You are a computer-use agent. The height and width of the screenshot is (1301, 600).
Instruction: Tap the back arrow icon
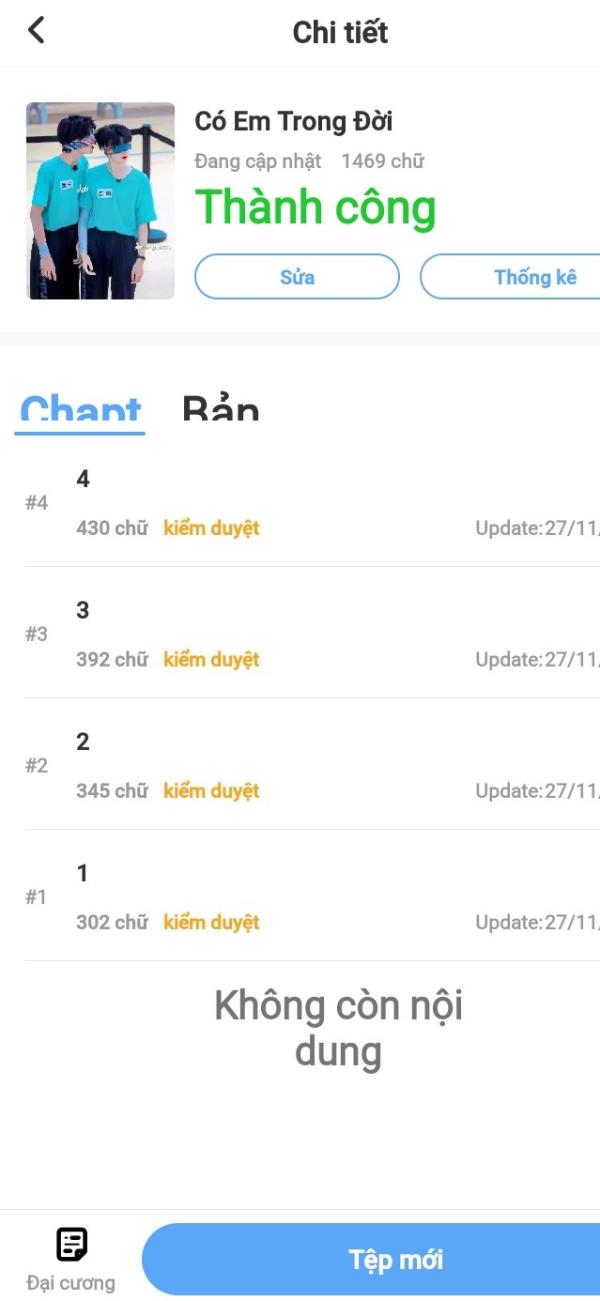(x=36, y=30)
